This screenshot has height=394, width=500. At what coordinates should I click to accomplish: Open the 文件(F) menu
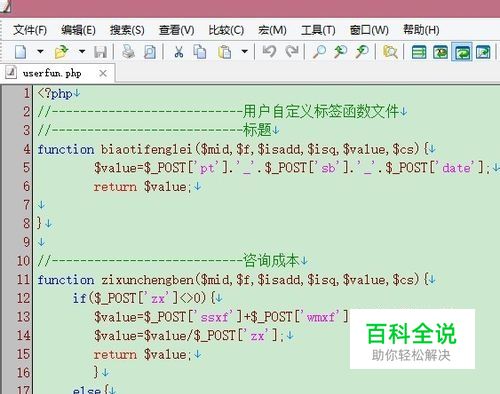tap(30, 30)
